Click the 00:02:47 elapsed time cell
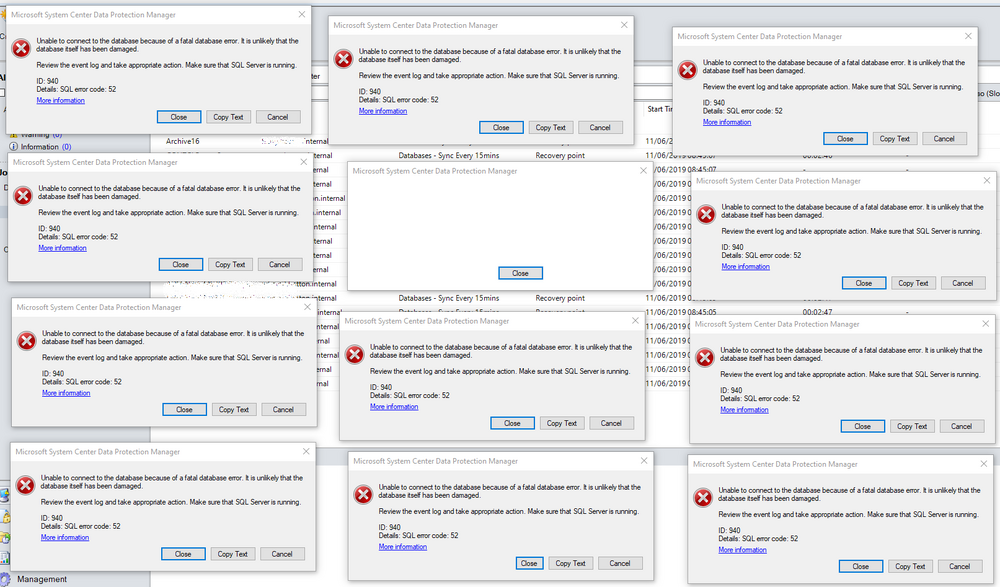 817,313
